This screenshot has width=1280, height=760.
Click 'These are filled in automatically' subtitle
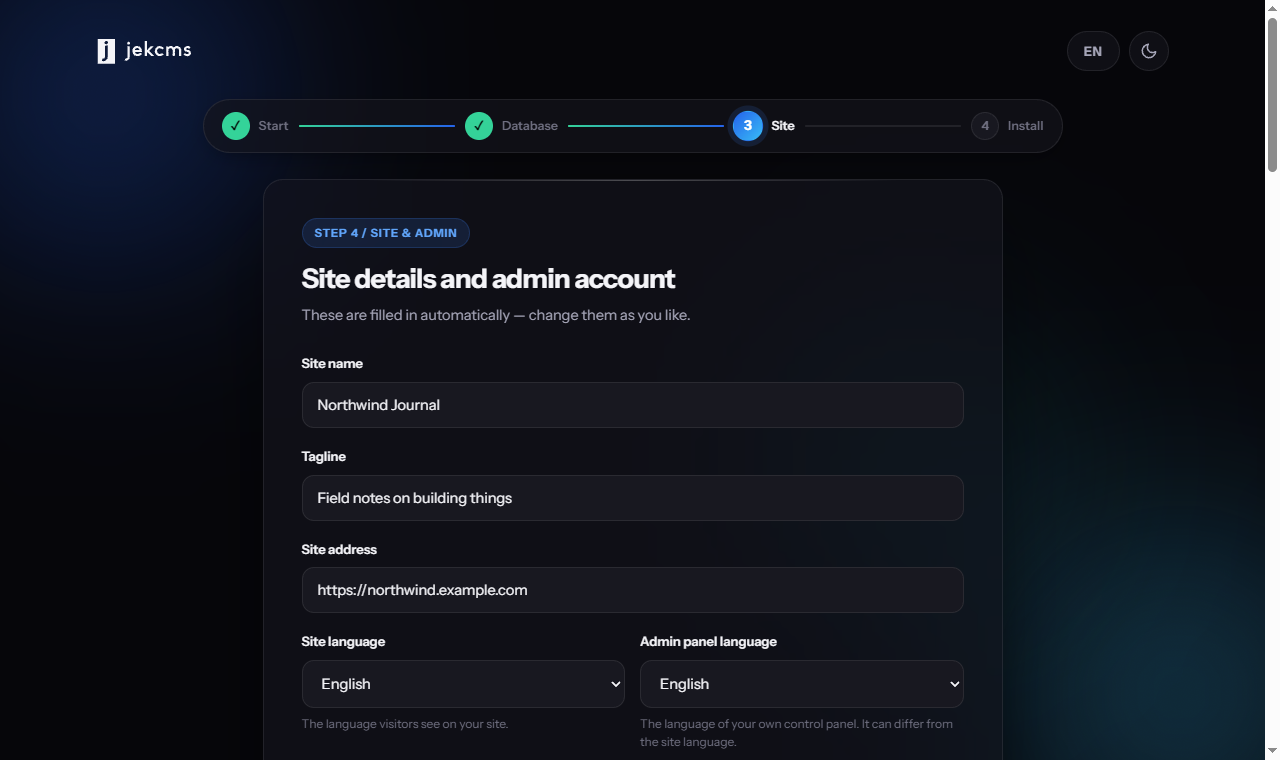[x=496, y=315]
